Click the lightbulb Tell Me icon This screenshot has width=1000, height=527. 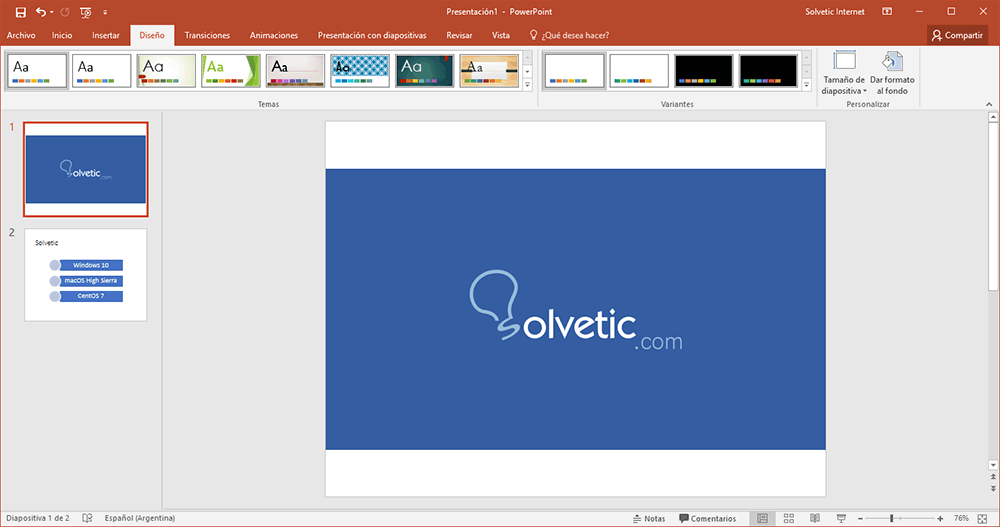click(534, 35)
